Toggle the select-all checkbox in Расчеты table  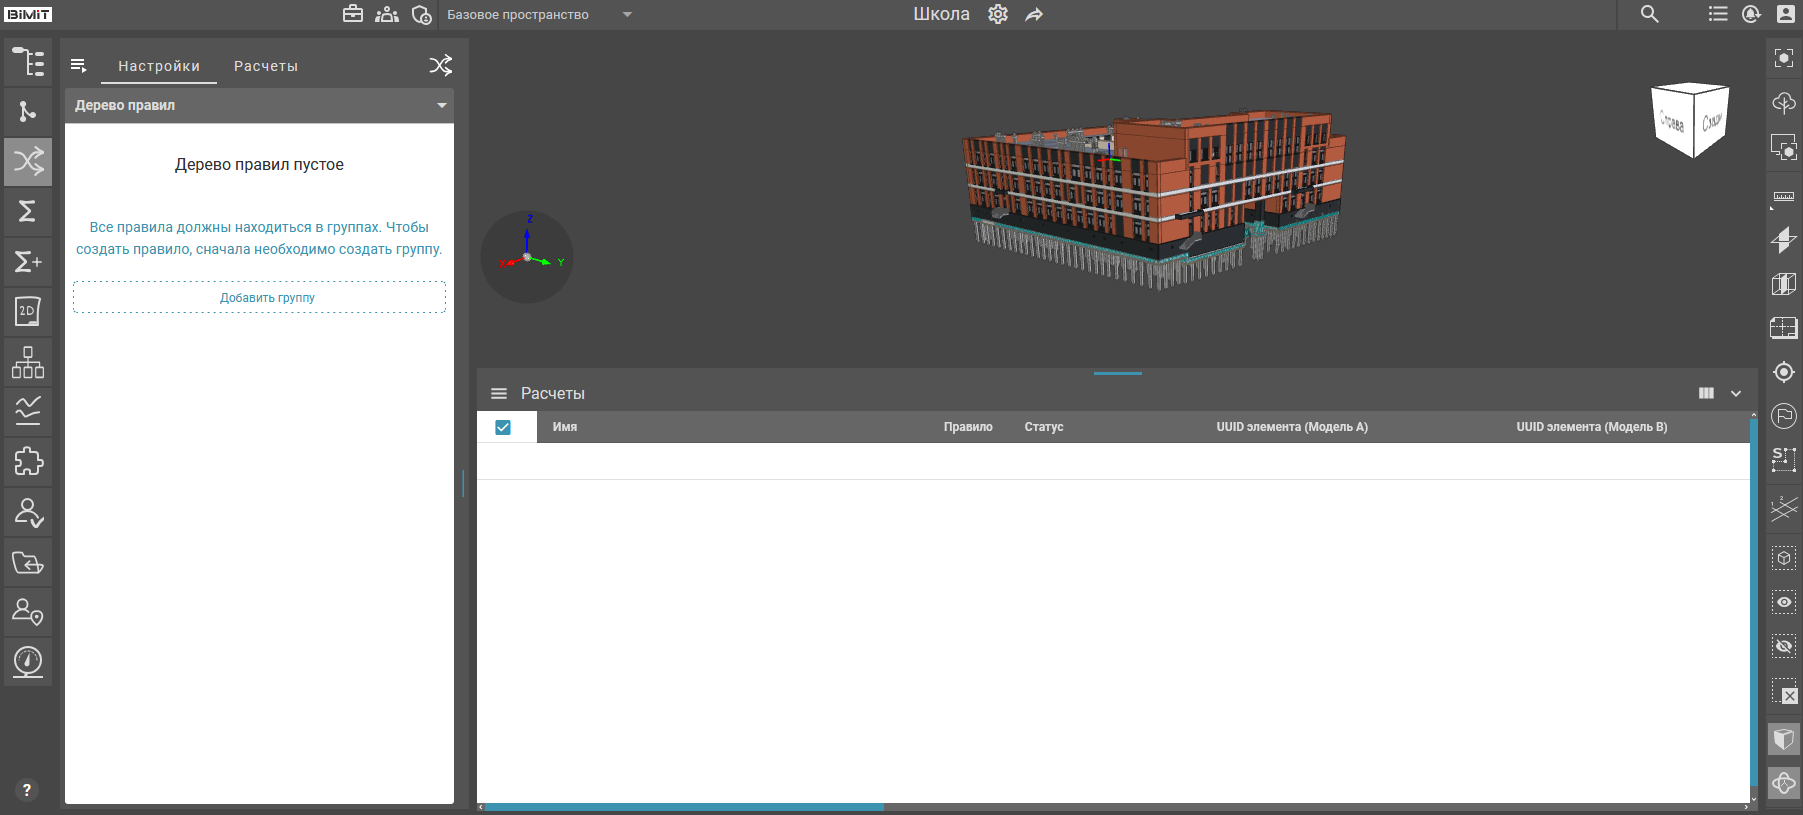pos(503,427)
